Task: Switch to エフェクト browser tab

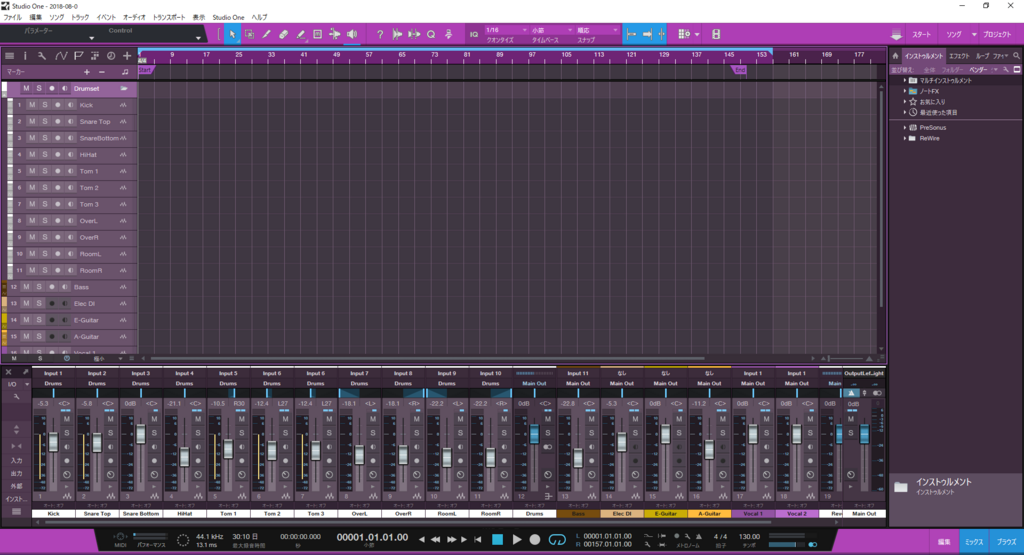Action: (959, 56)
